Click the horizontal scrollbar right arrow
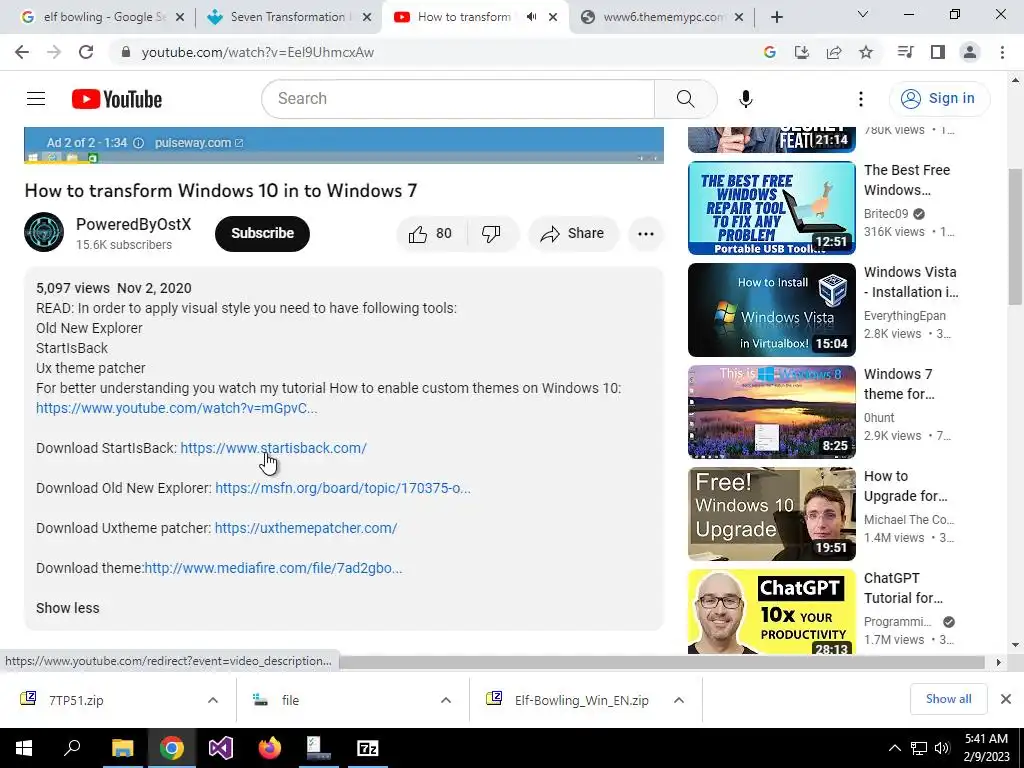The height and width of the screenshot is (768, 1024). [x=998, y=662]
